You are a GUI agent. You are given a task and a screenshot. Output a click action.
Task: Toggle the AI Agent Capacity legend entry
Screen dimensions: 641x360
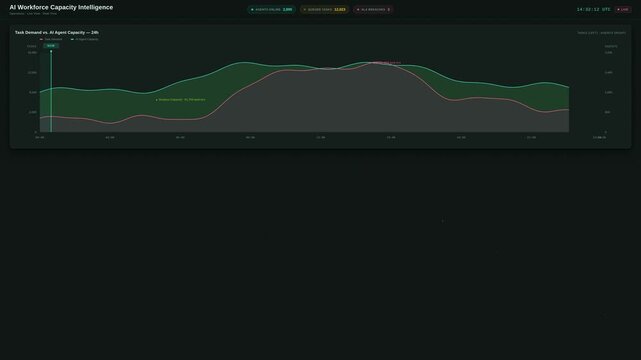tap(85, 39)
